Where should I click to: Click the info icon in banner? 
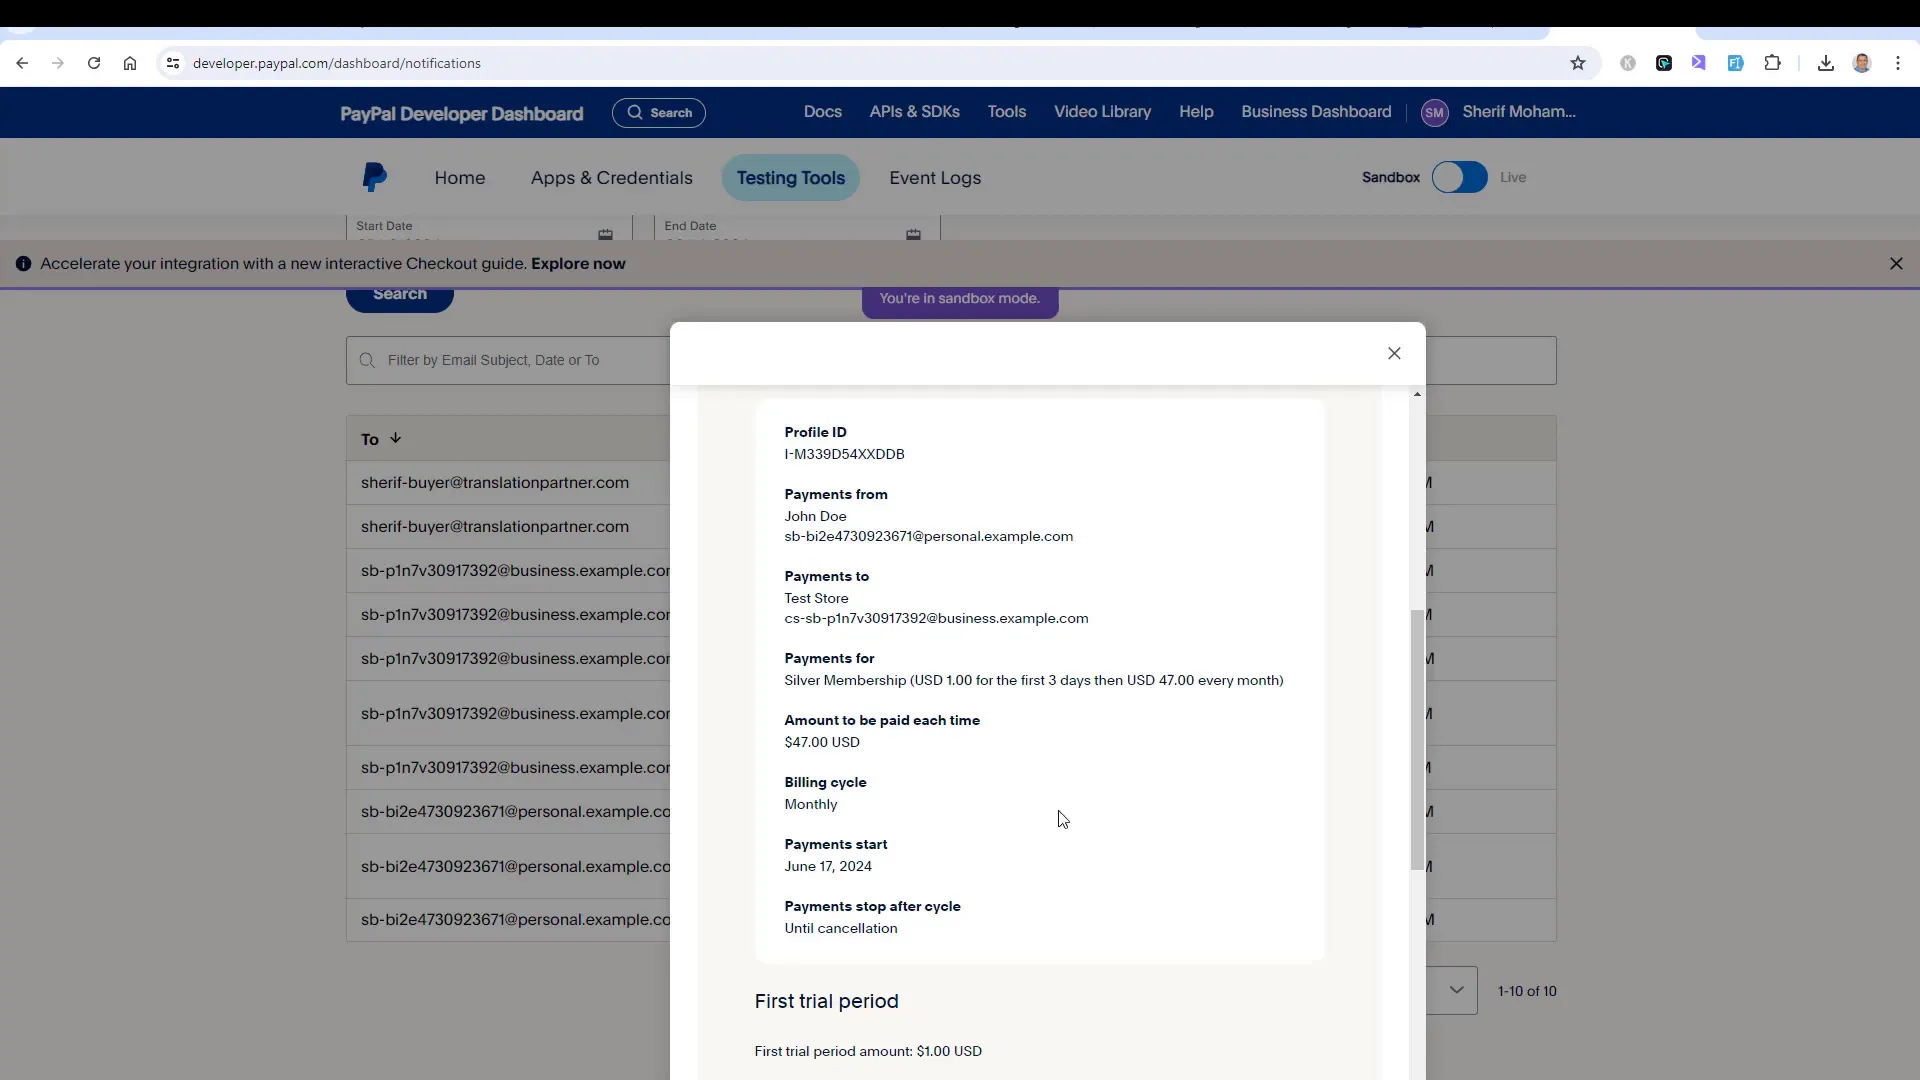[x=23, y=264]
